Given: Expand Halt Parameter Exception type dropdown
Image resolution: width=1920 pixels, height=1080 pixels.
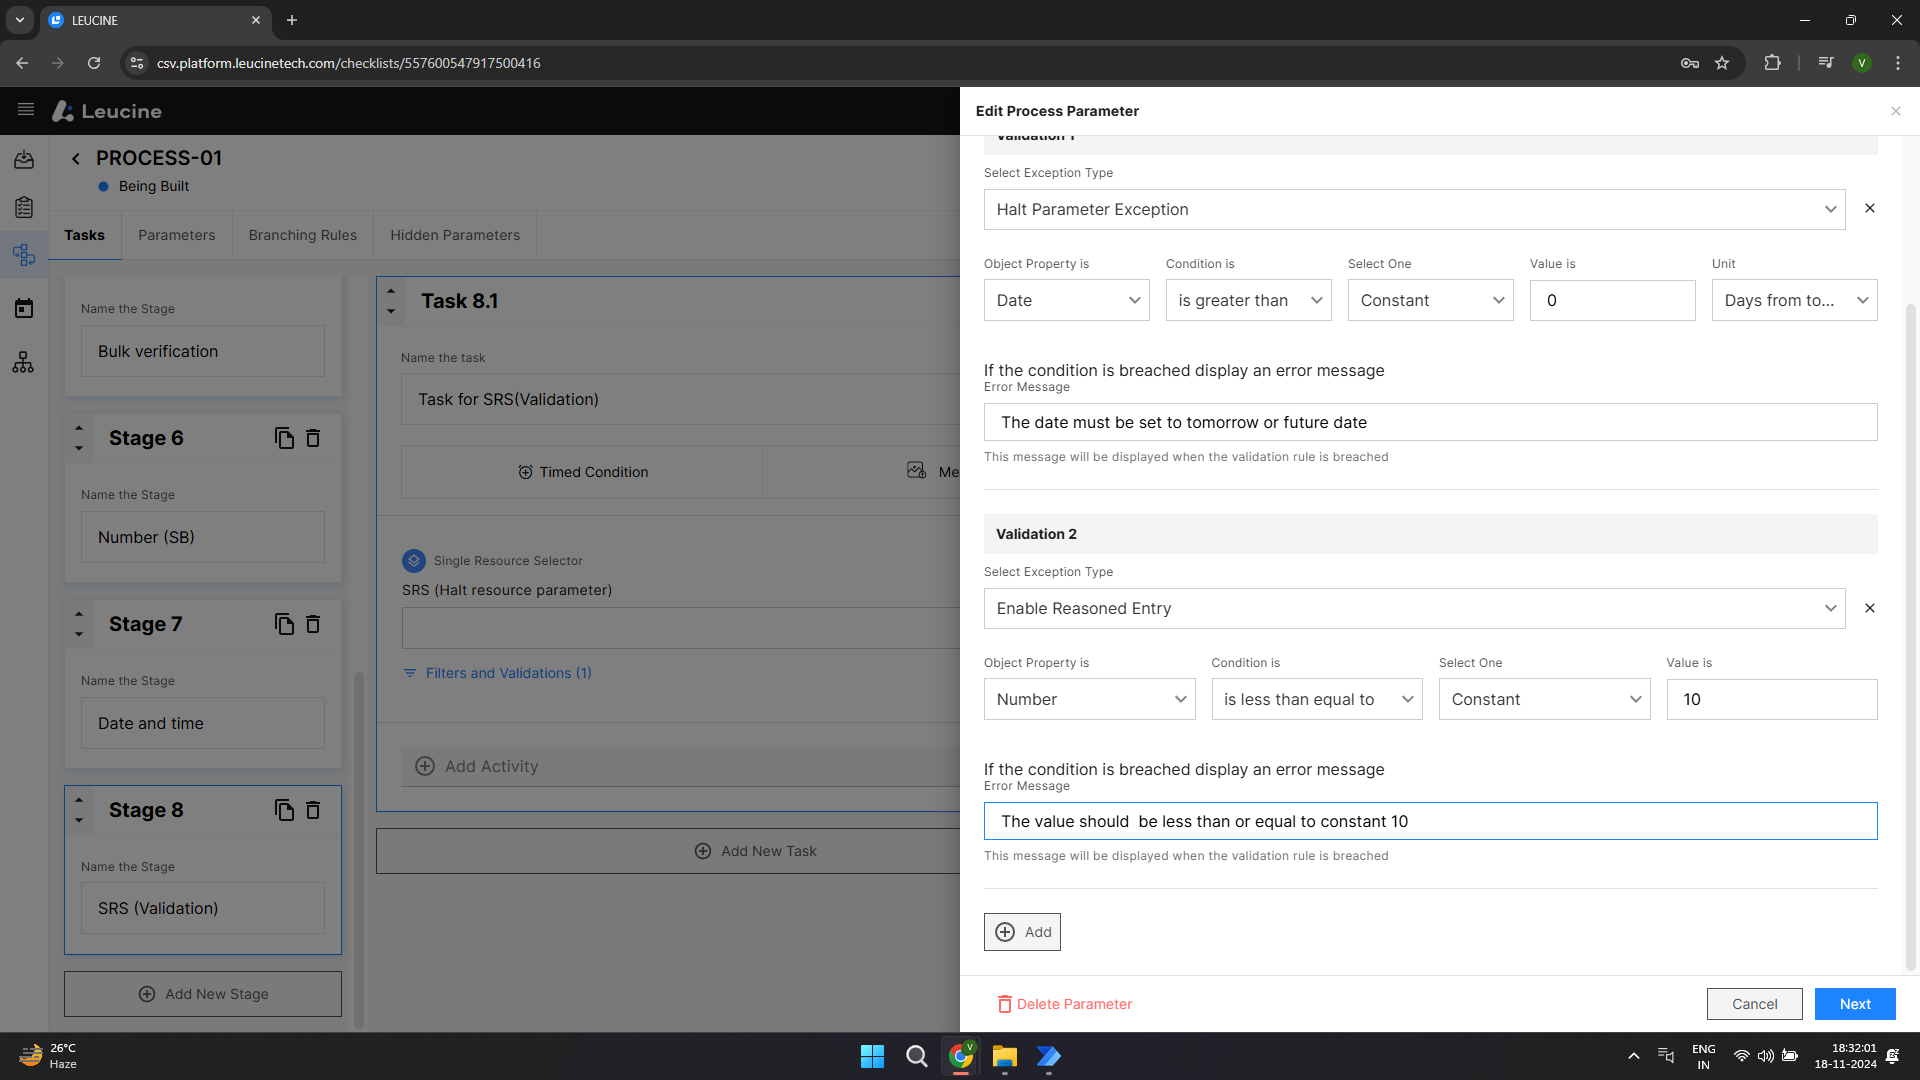Looking at the screenshot, I should pos(1414,209).
